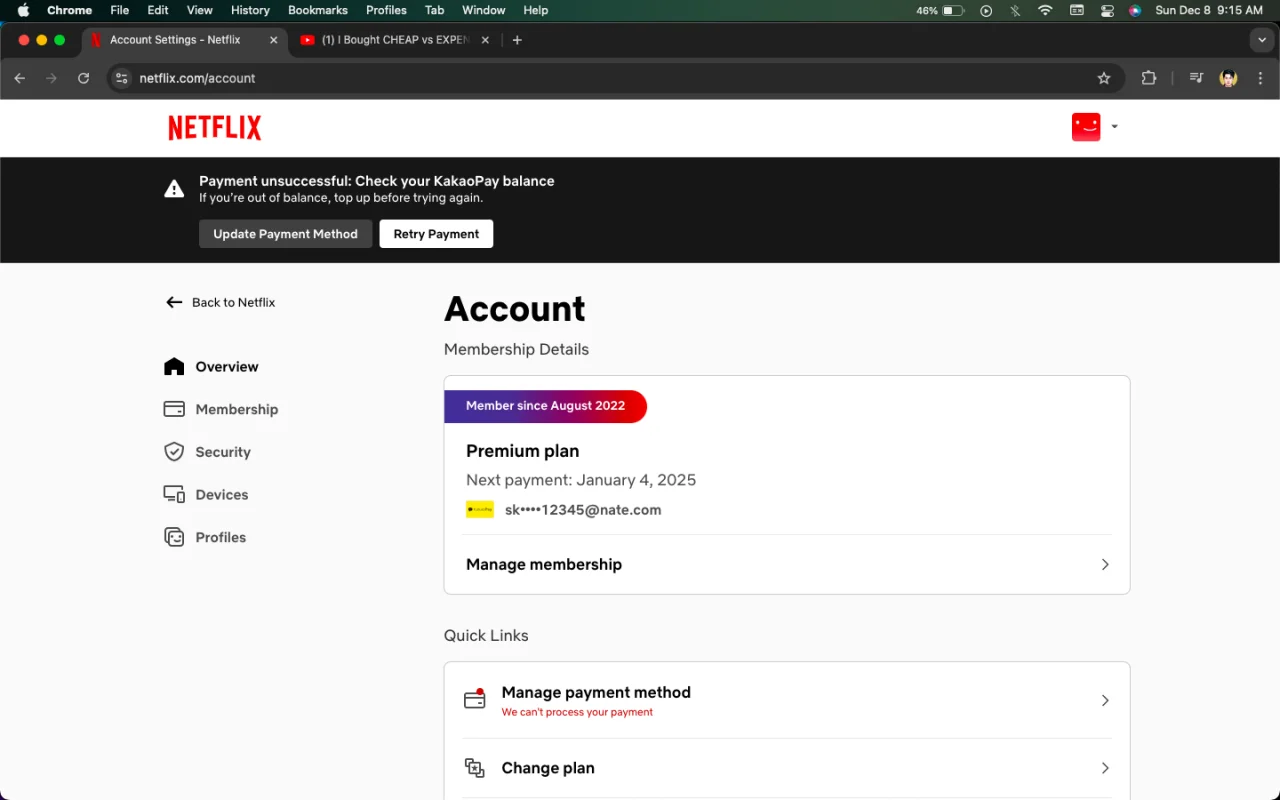This screenshot has width=1280, height=800.
Task: Open Security in the sidebar
Action: point(223,452)
